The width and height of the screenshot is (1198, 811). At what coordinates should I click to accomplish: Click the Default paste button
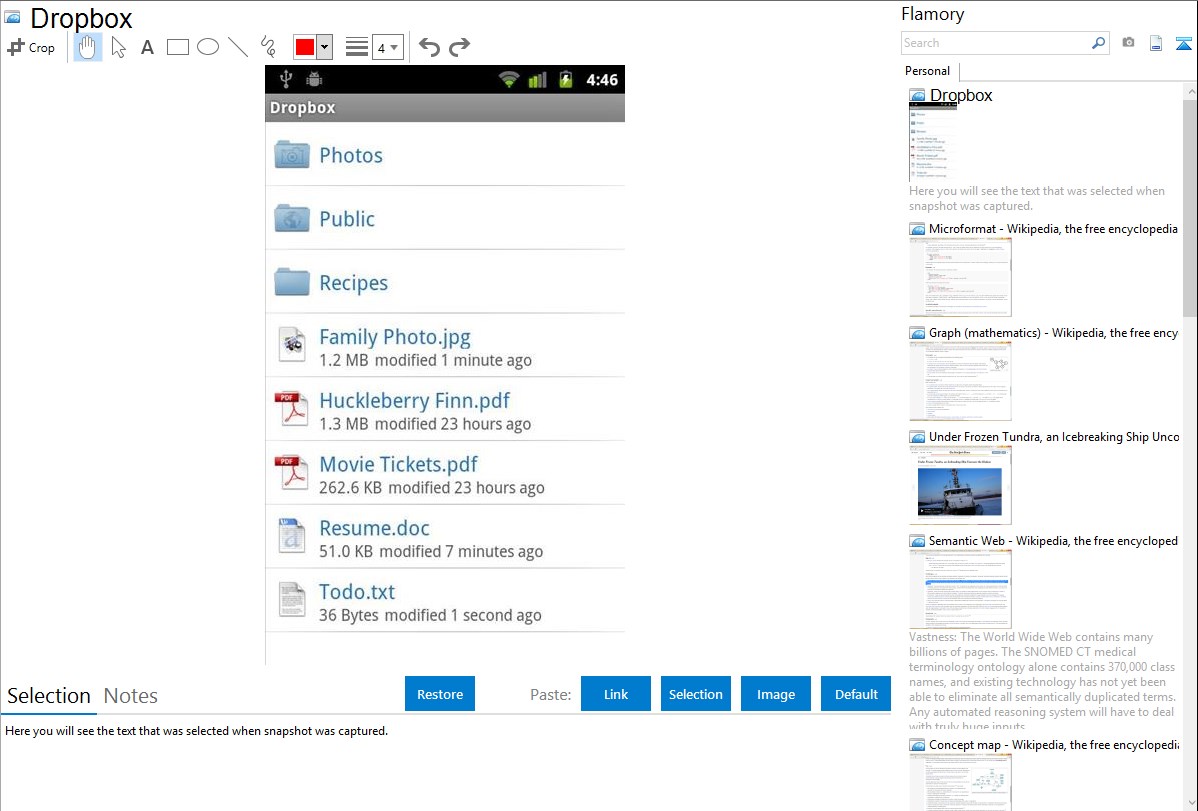click(x=856, y=694)
